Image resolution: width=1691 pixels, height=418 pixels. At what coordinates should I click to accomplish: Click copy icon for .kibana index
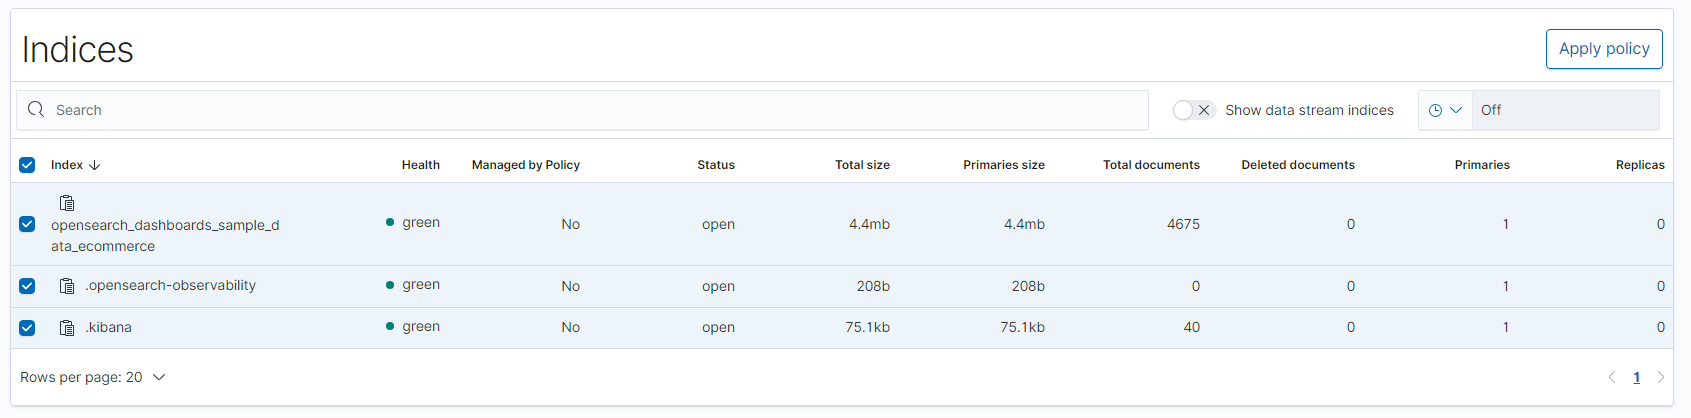pos(67,328)
